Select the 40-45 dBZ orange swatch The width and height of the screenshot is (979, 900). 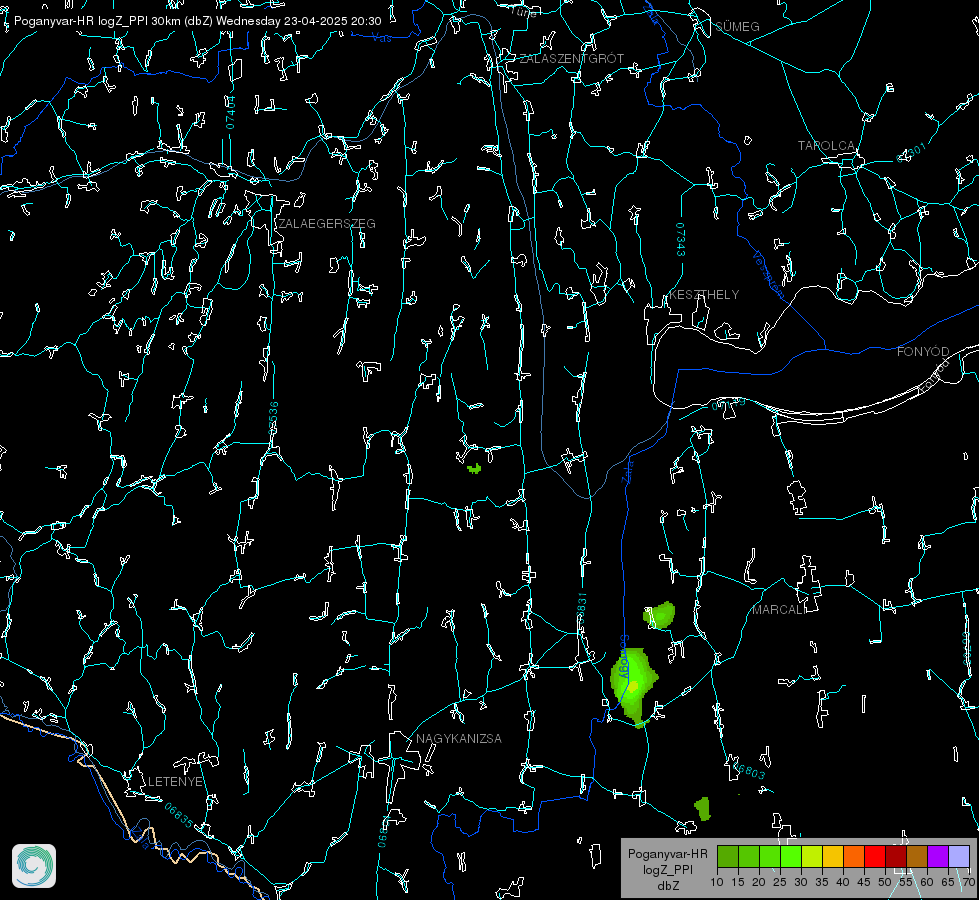(x=854, y=856)
